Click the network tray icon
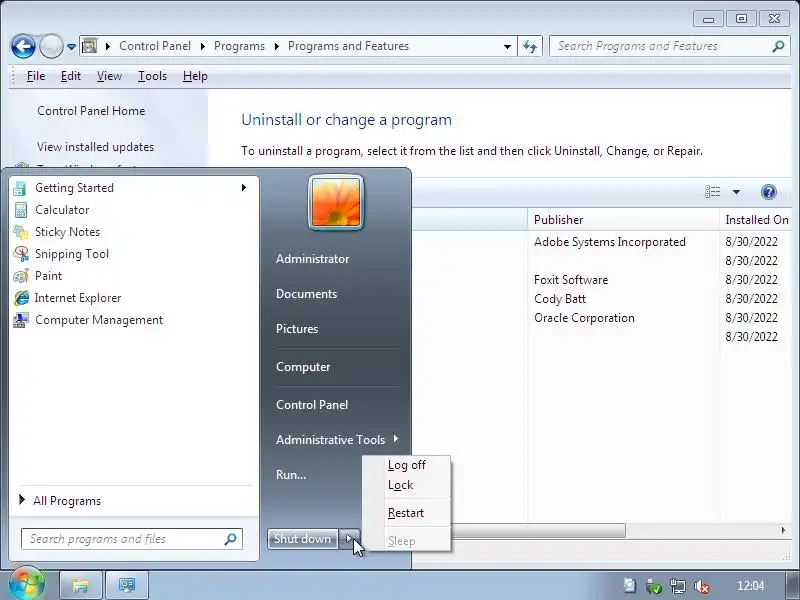This screenshot has width=800, height=600. (x=678, y=586)
